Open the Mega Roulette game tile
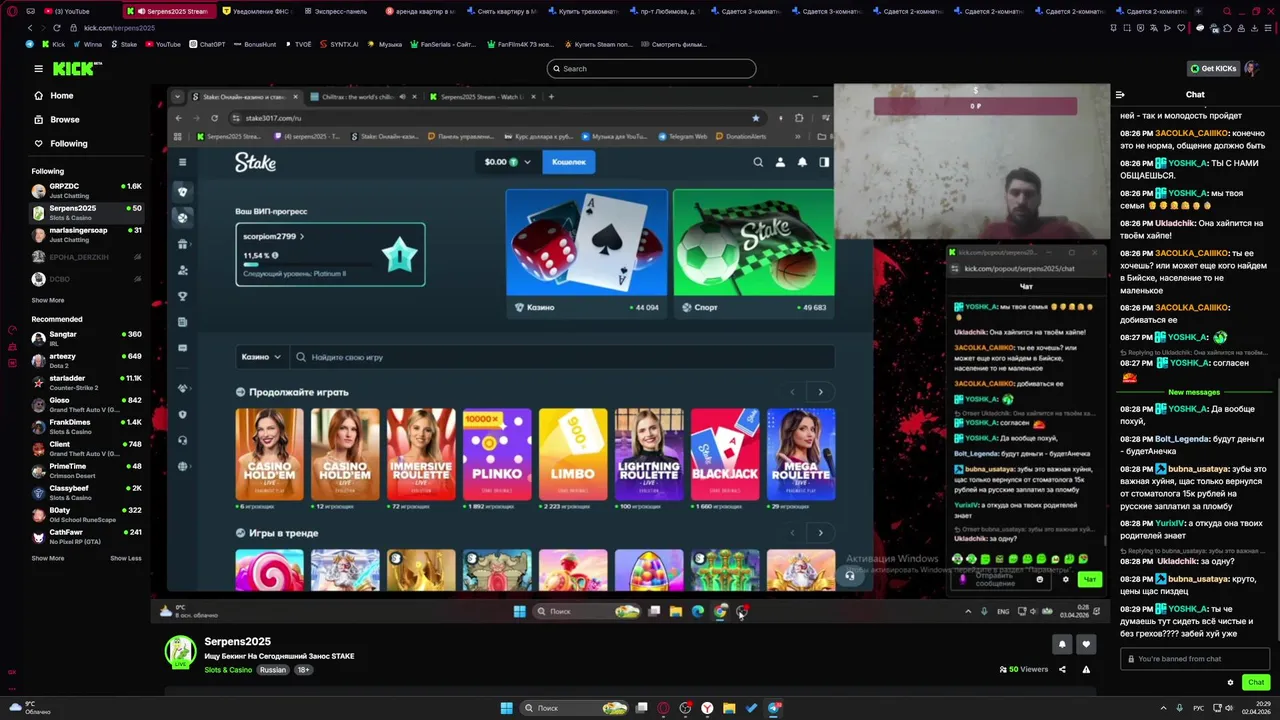Image resolution: width=1280 pixels, height=720 pixels. point(801,454)
